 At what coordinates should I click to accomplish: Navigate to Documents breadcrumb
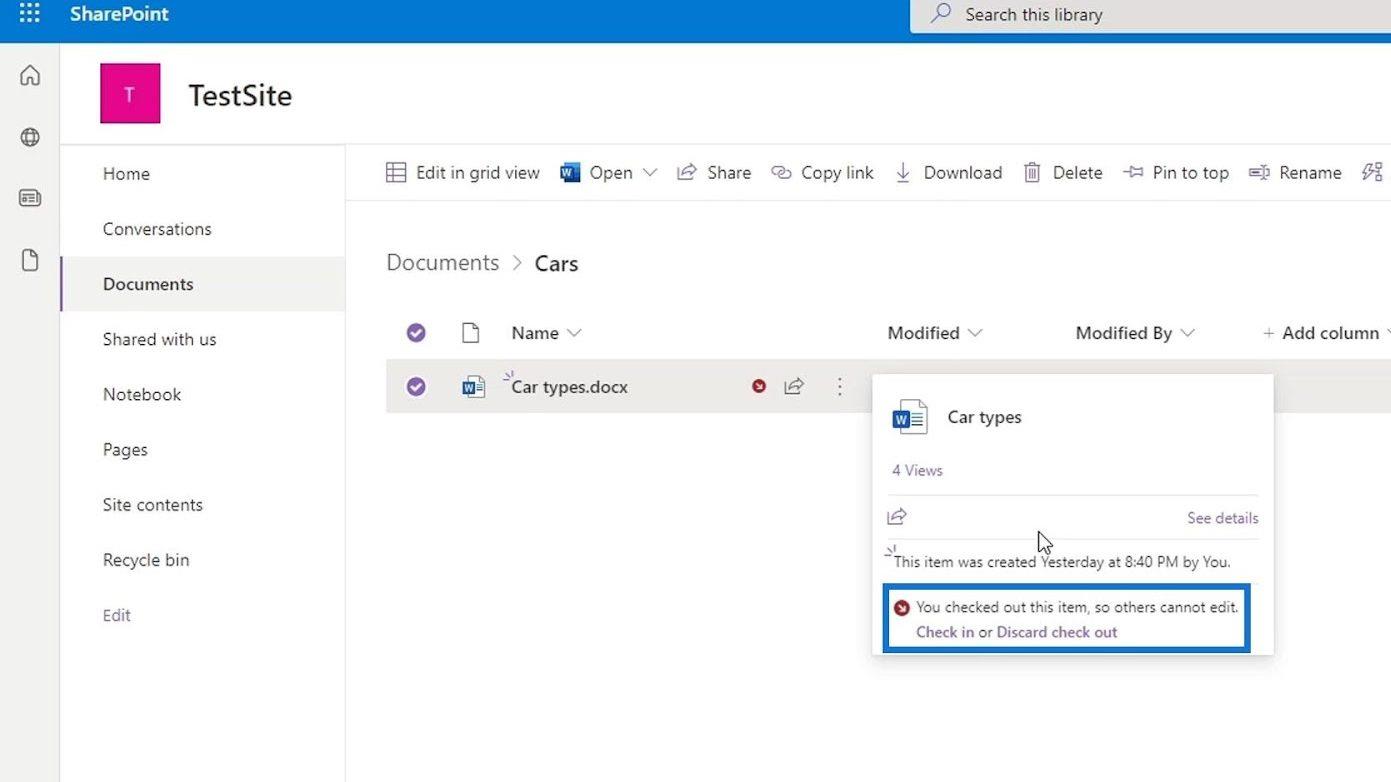click(443, 263)
